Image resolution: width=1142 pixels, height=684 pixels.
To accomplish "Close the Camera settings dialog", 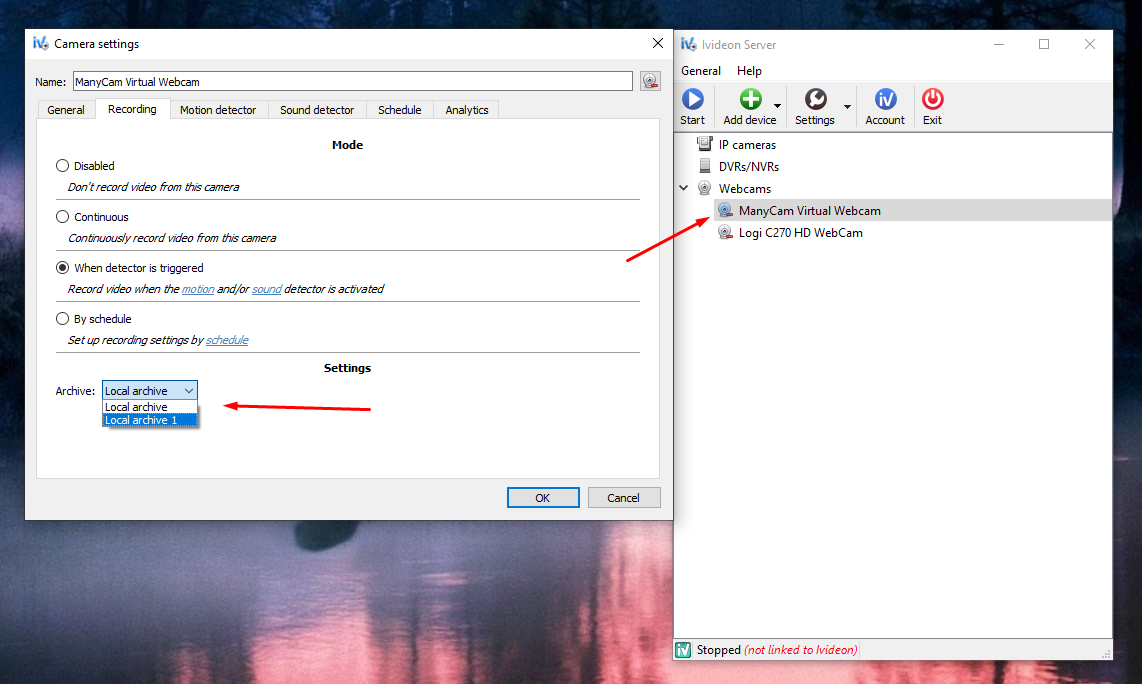I will (658, 44).
